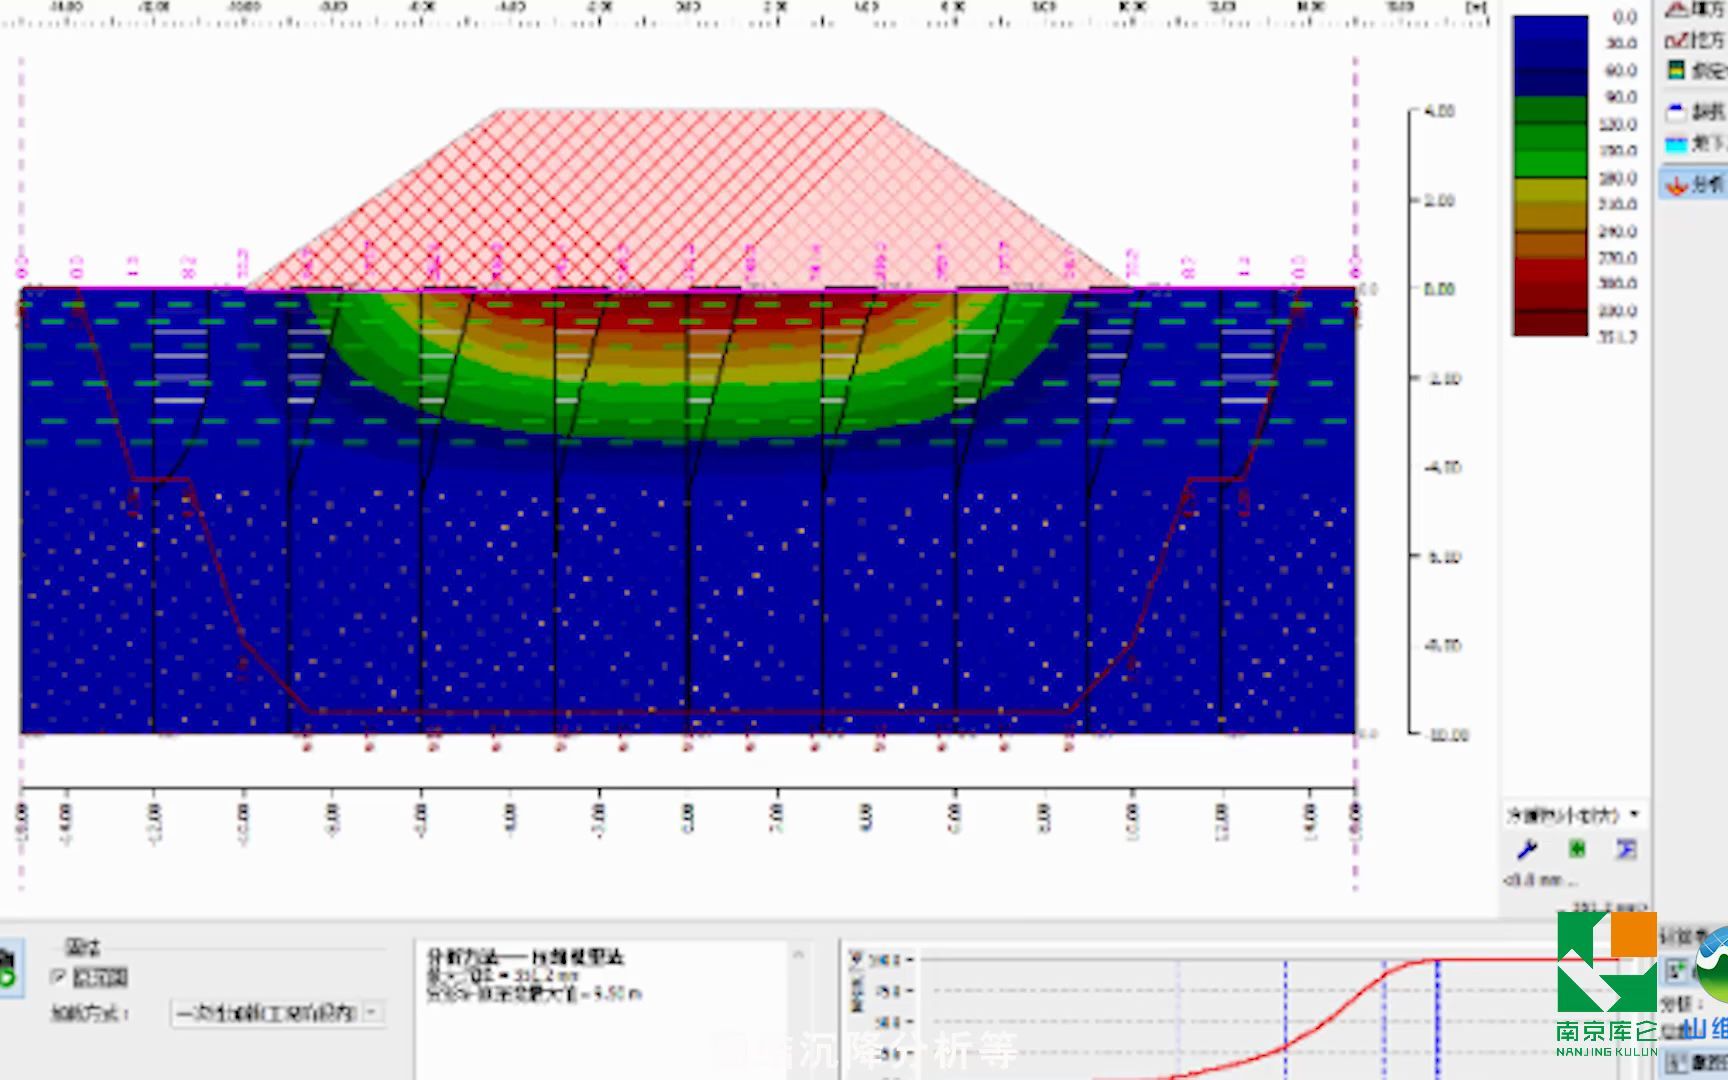Click the bright green legend color band
1728x1080 pixels.
(1550, 164)
